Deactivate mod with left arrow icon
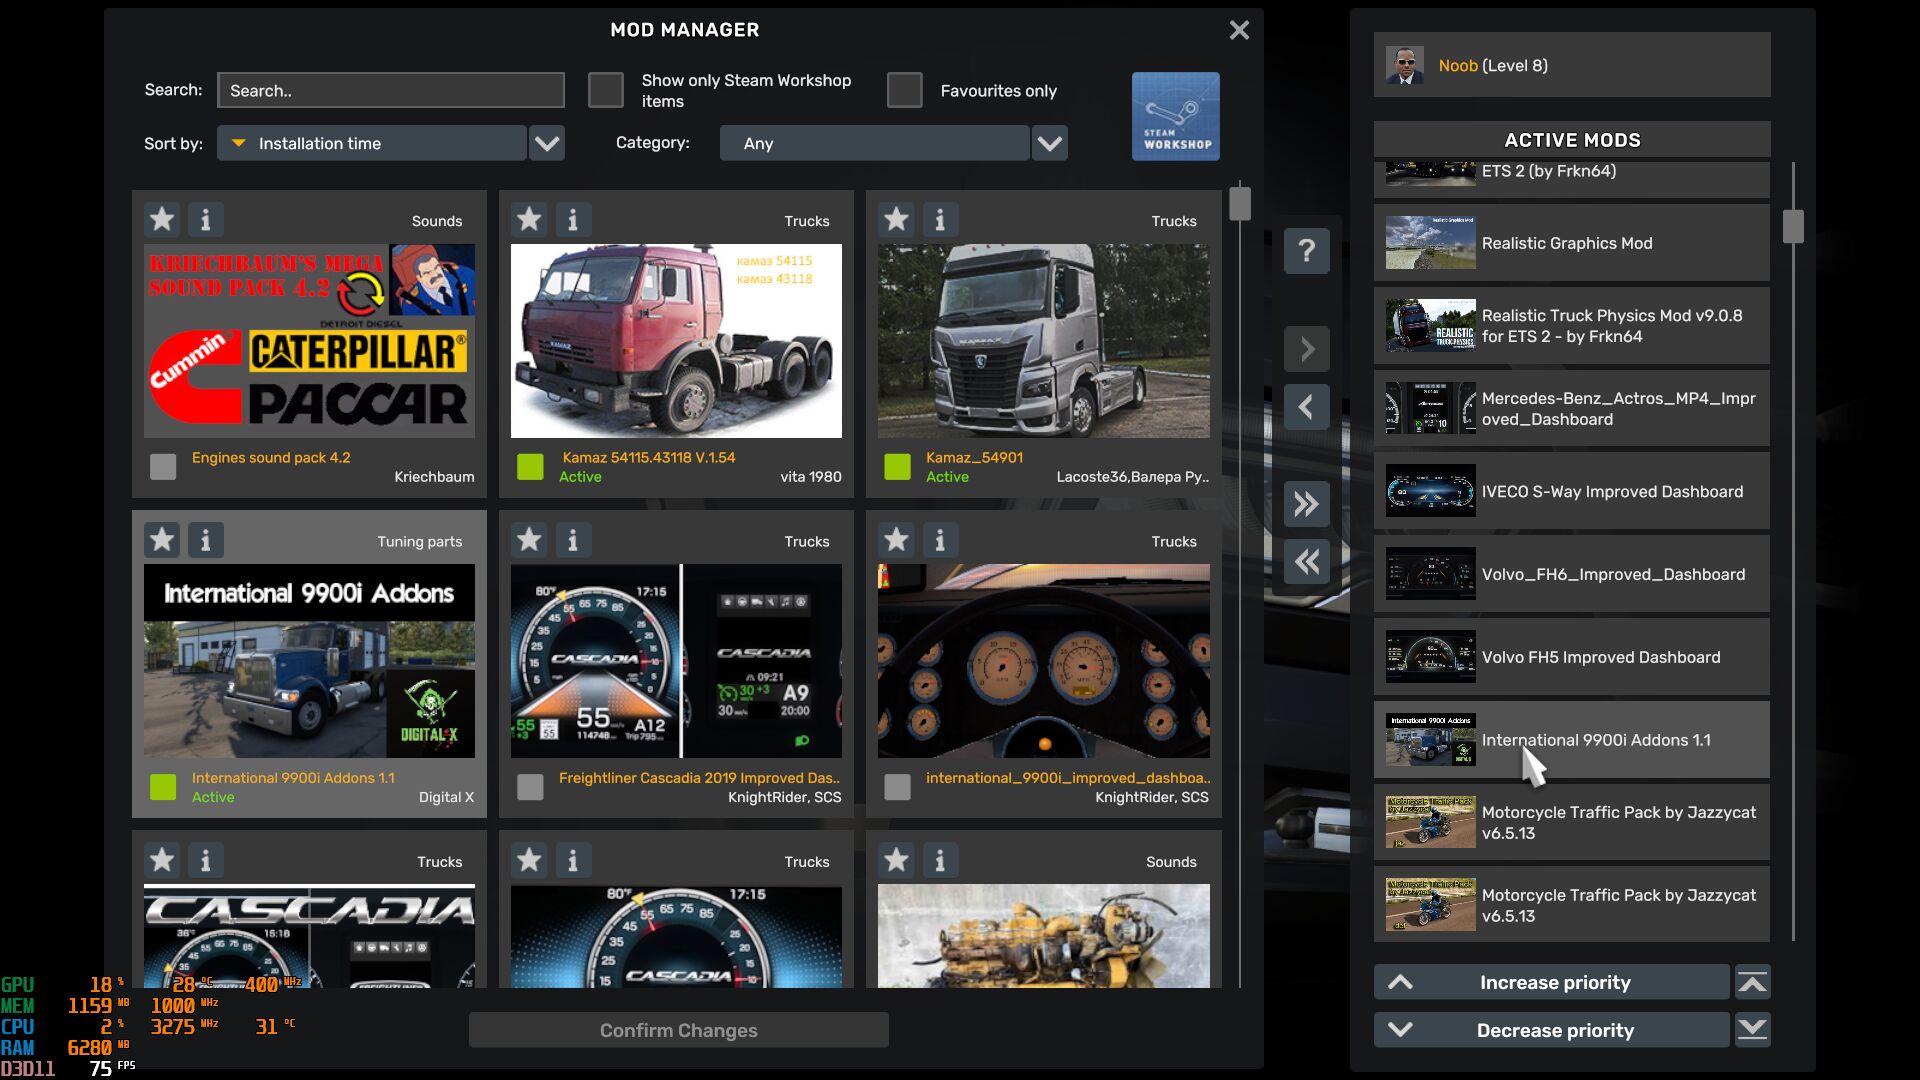Screen dimensions: 1920x1080 pos(1306,407)
